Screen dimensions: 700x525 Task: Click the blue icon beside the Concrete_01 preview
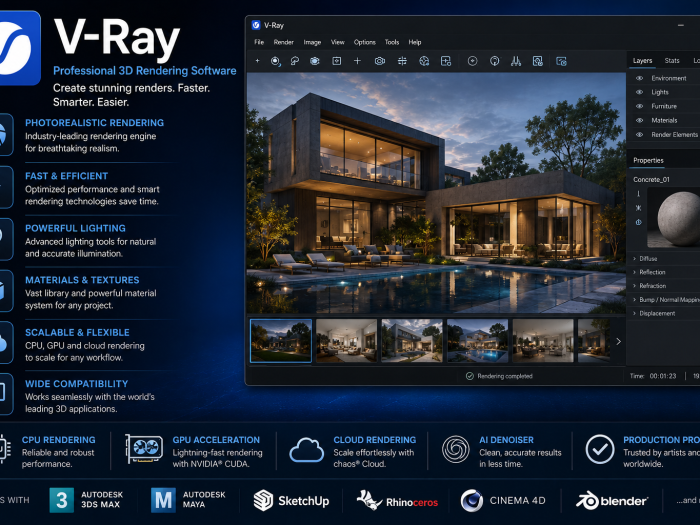coord(638,222)
